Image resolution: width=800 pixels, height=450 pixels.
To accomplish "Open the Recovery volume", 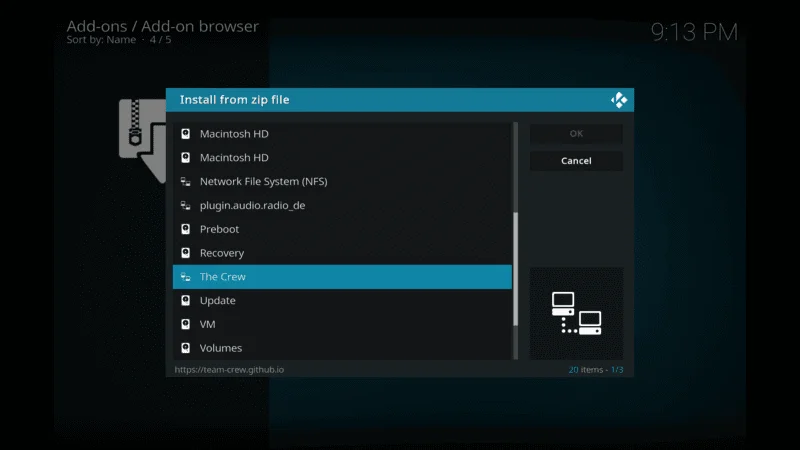I will (342, 253).
